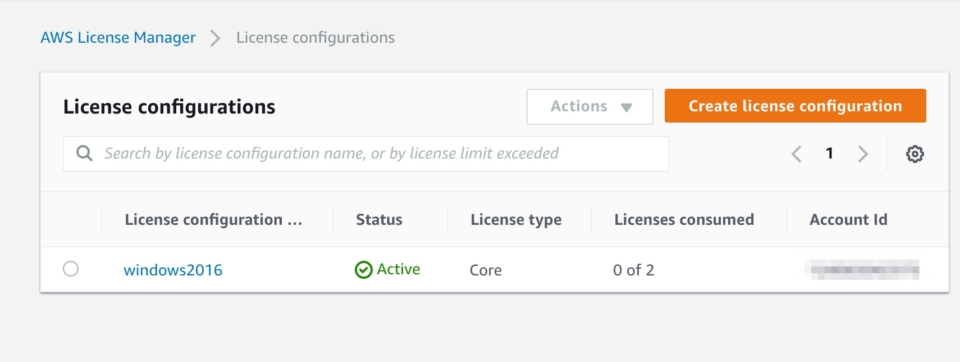This screenshot has width=960, height=362.
Task: Click Create license configuration button
Action: [x=795, y=106]
